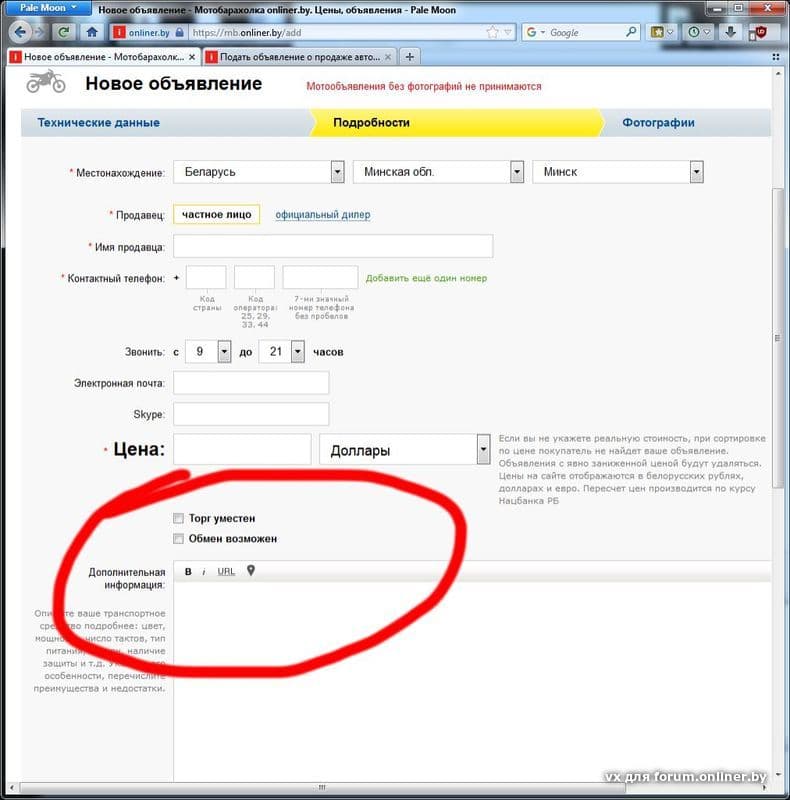Reload the page with the refresh icon

click(64, 32)
